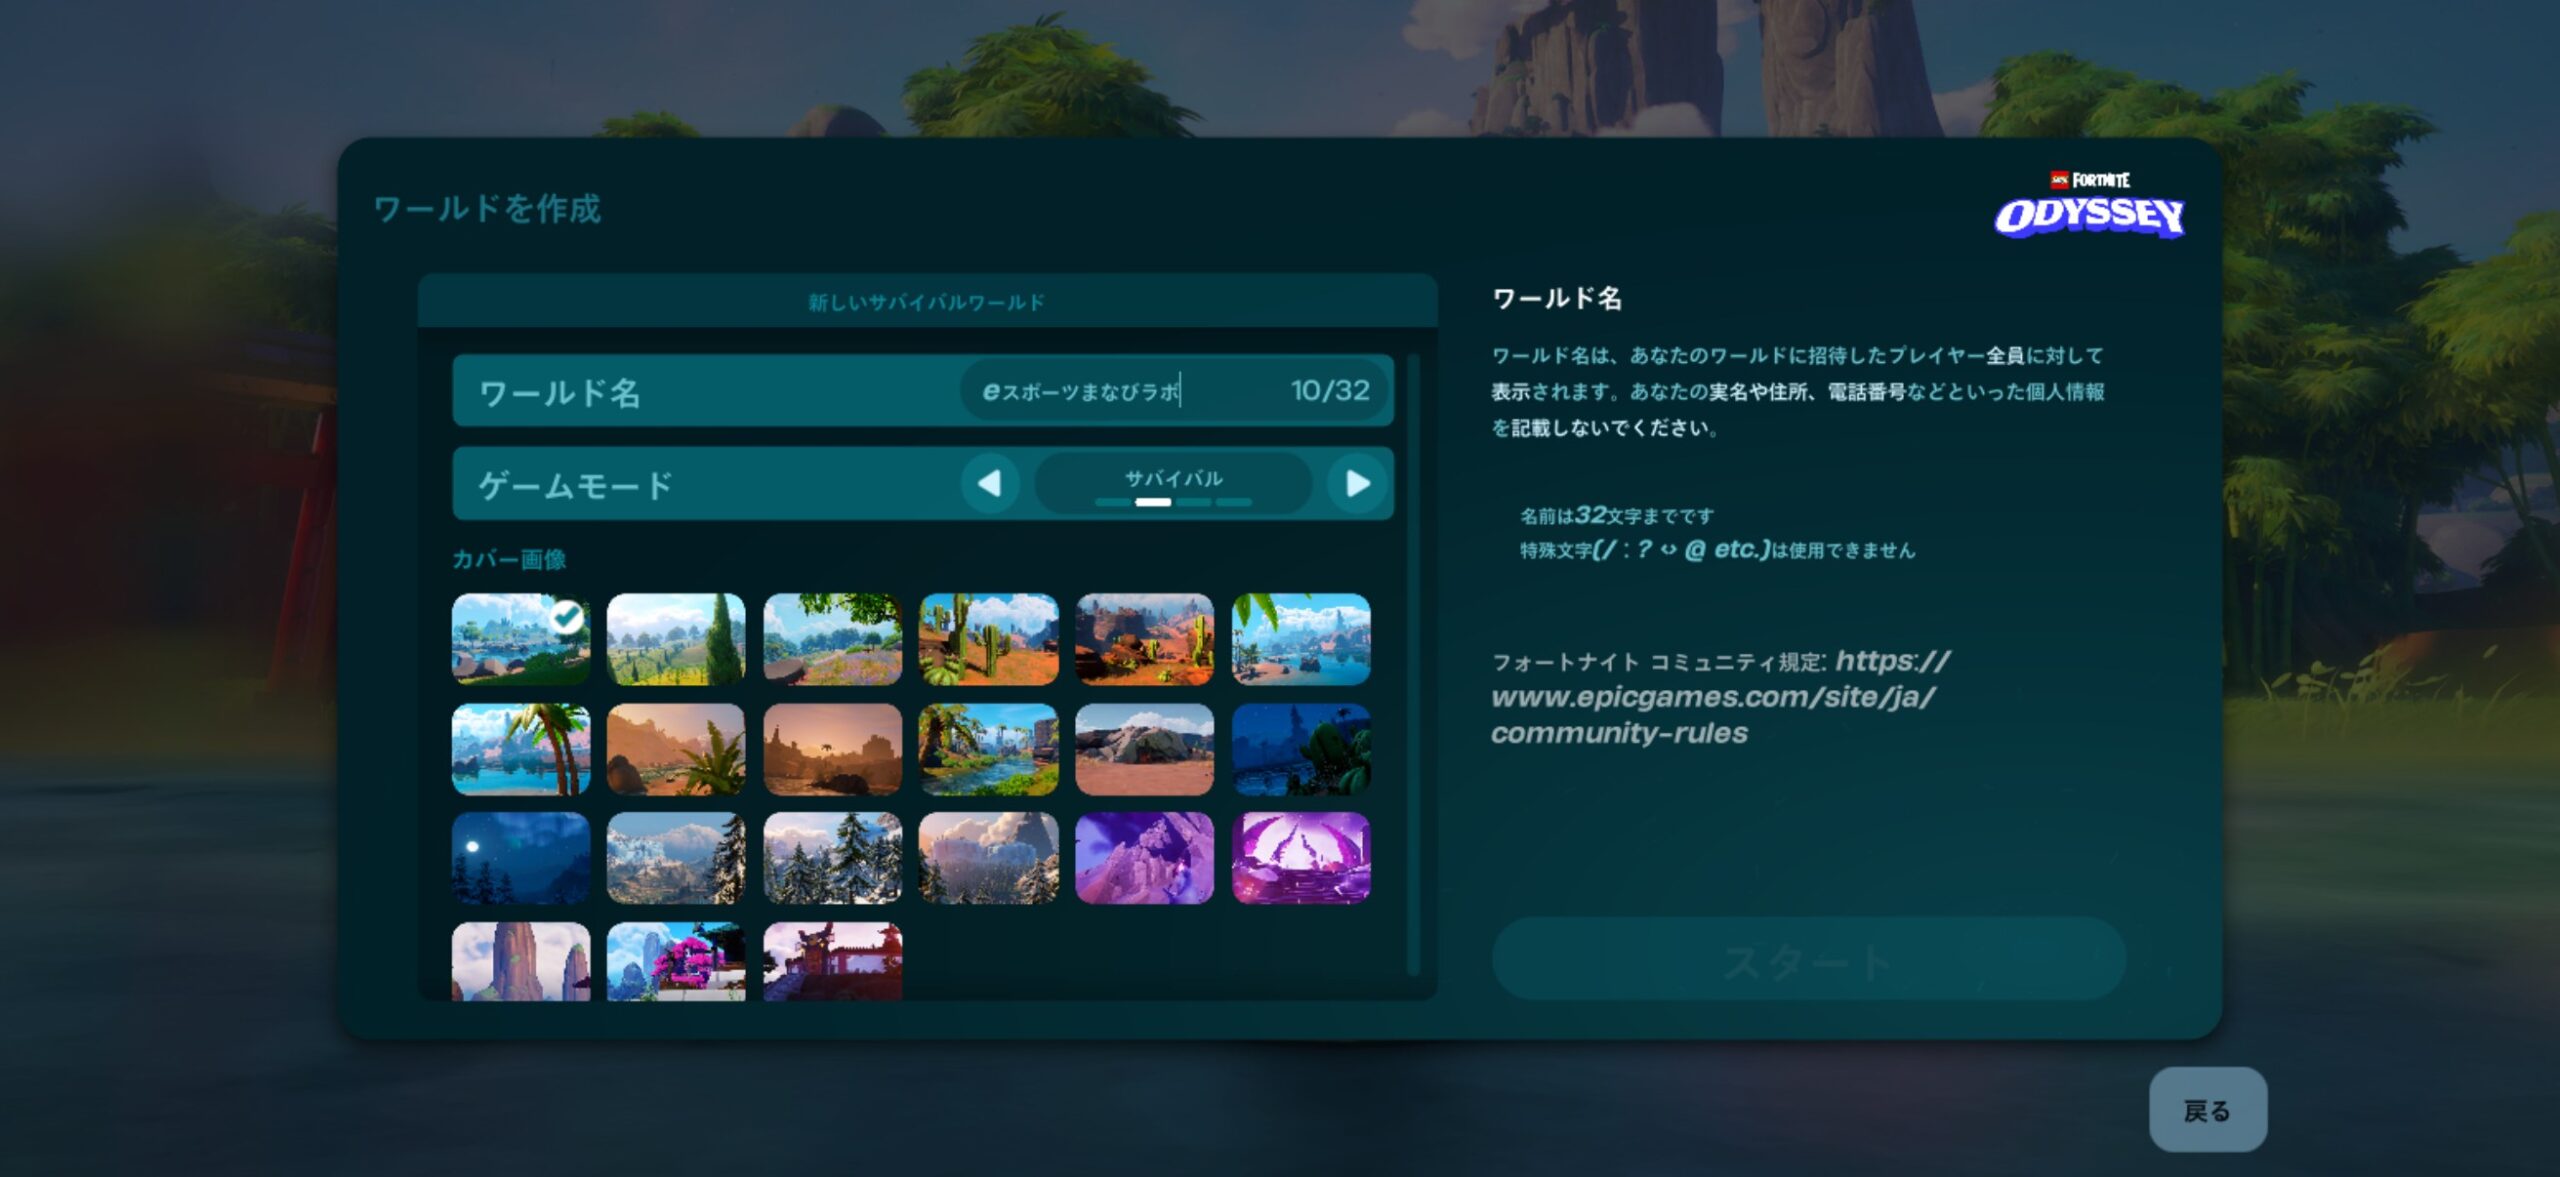Choose cypress tree meadow cover image
Screen dimensions: 2560x1177
[x=676, y=639]
